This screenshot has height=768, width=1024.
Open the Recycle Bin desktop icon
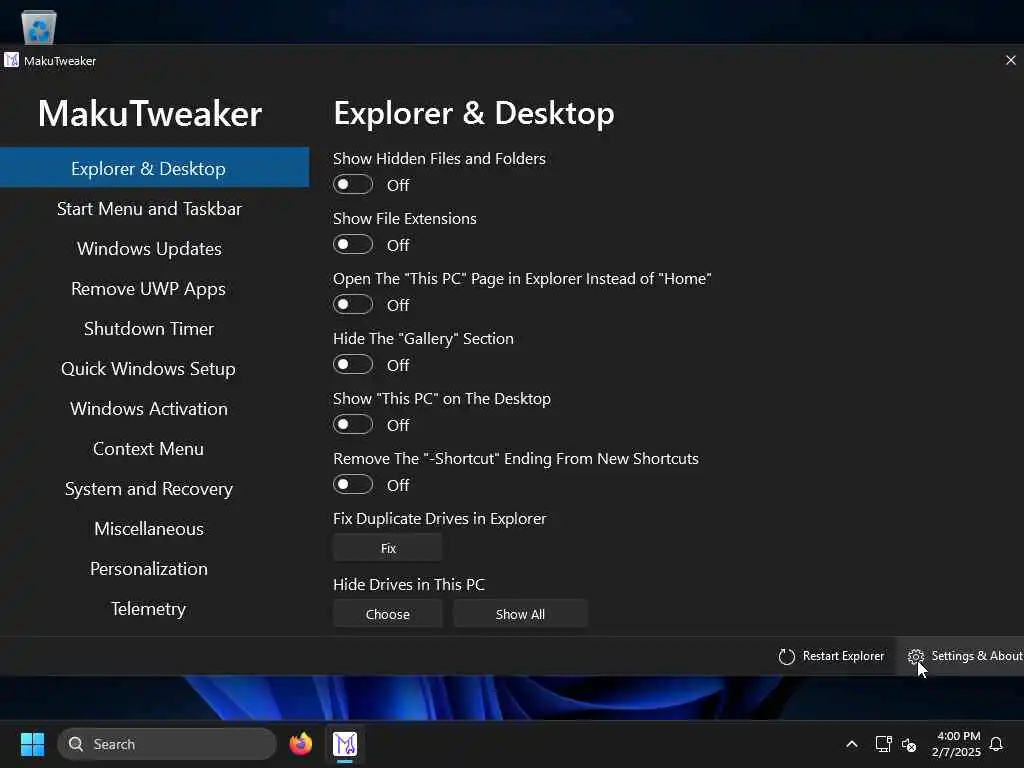pos(39,27)
